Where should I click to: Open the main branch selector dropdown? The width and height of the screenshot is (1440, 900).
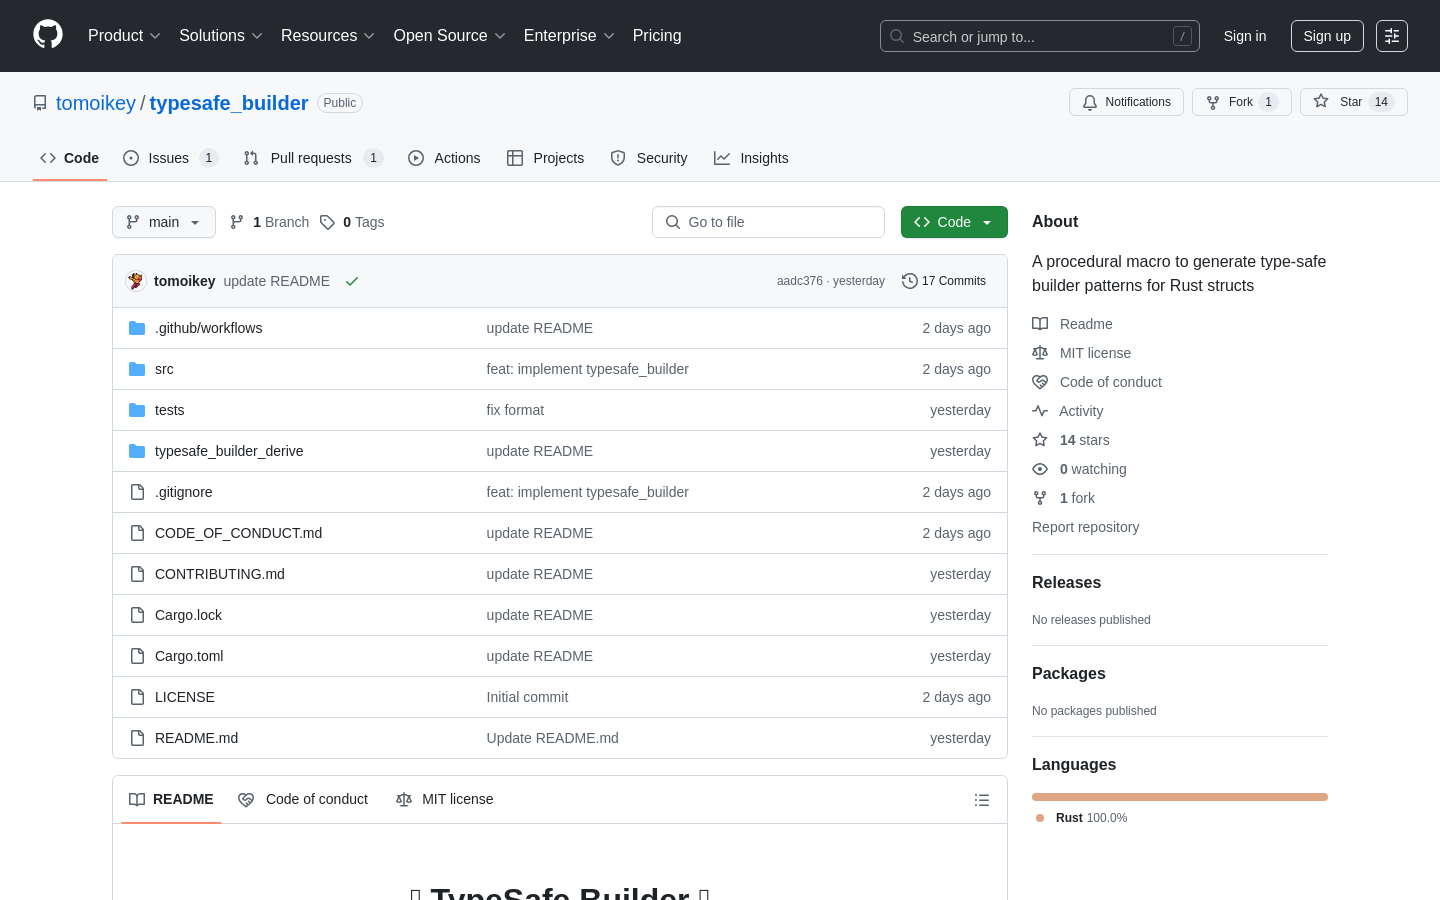tap(164, 222)
